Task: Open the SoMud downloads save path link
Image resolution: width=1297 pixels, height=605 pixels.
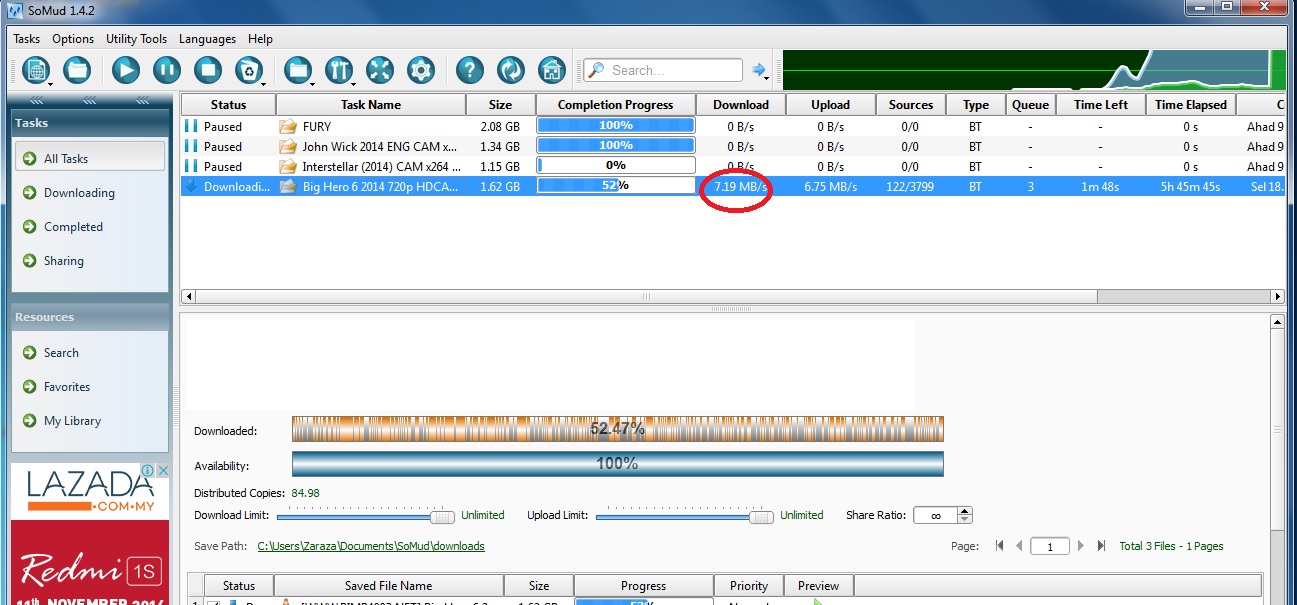Action: click(x=371, y=546)
